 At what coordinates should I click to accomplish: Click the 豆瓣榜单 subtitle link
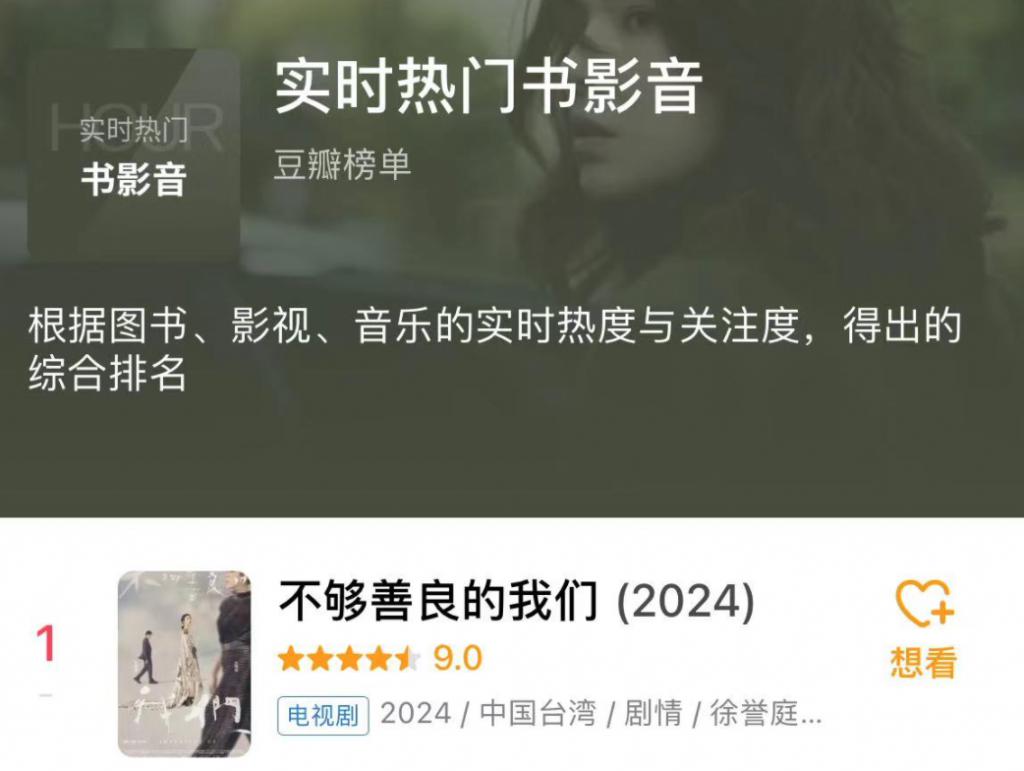click(342, 165)
